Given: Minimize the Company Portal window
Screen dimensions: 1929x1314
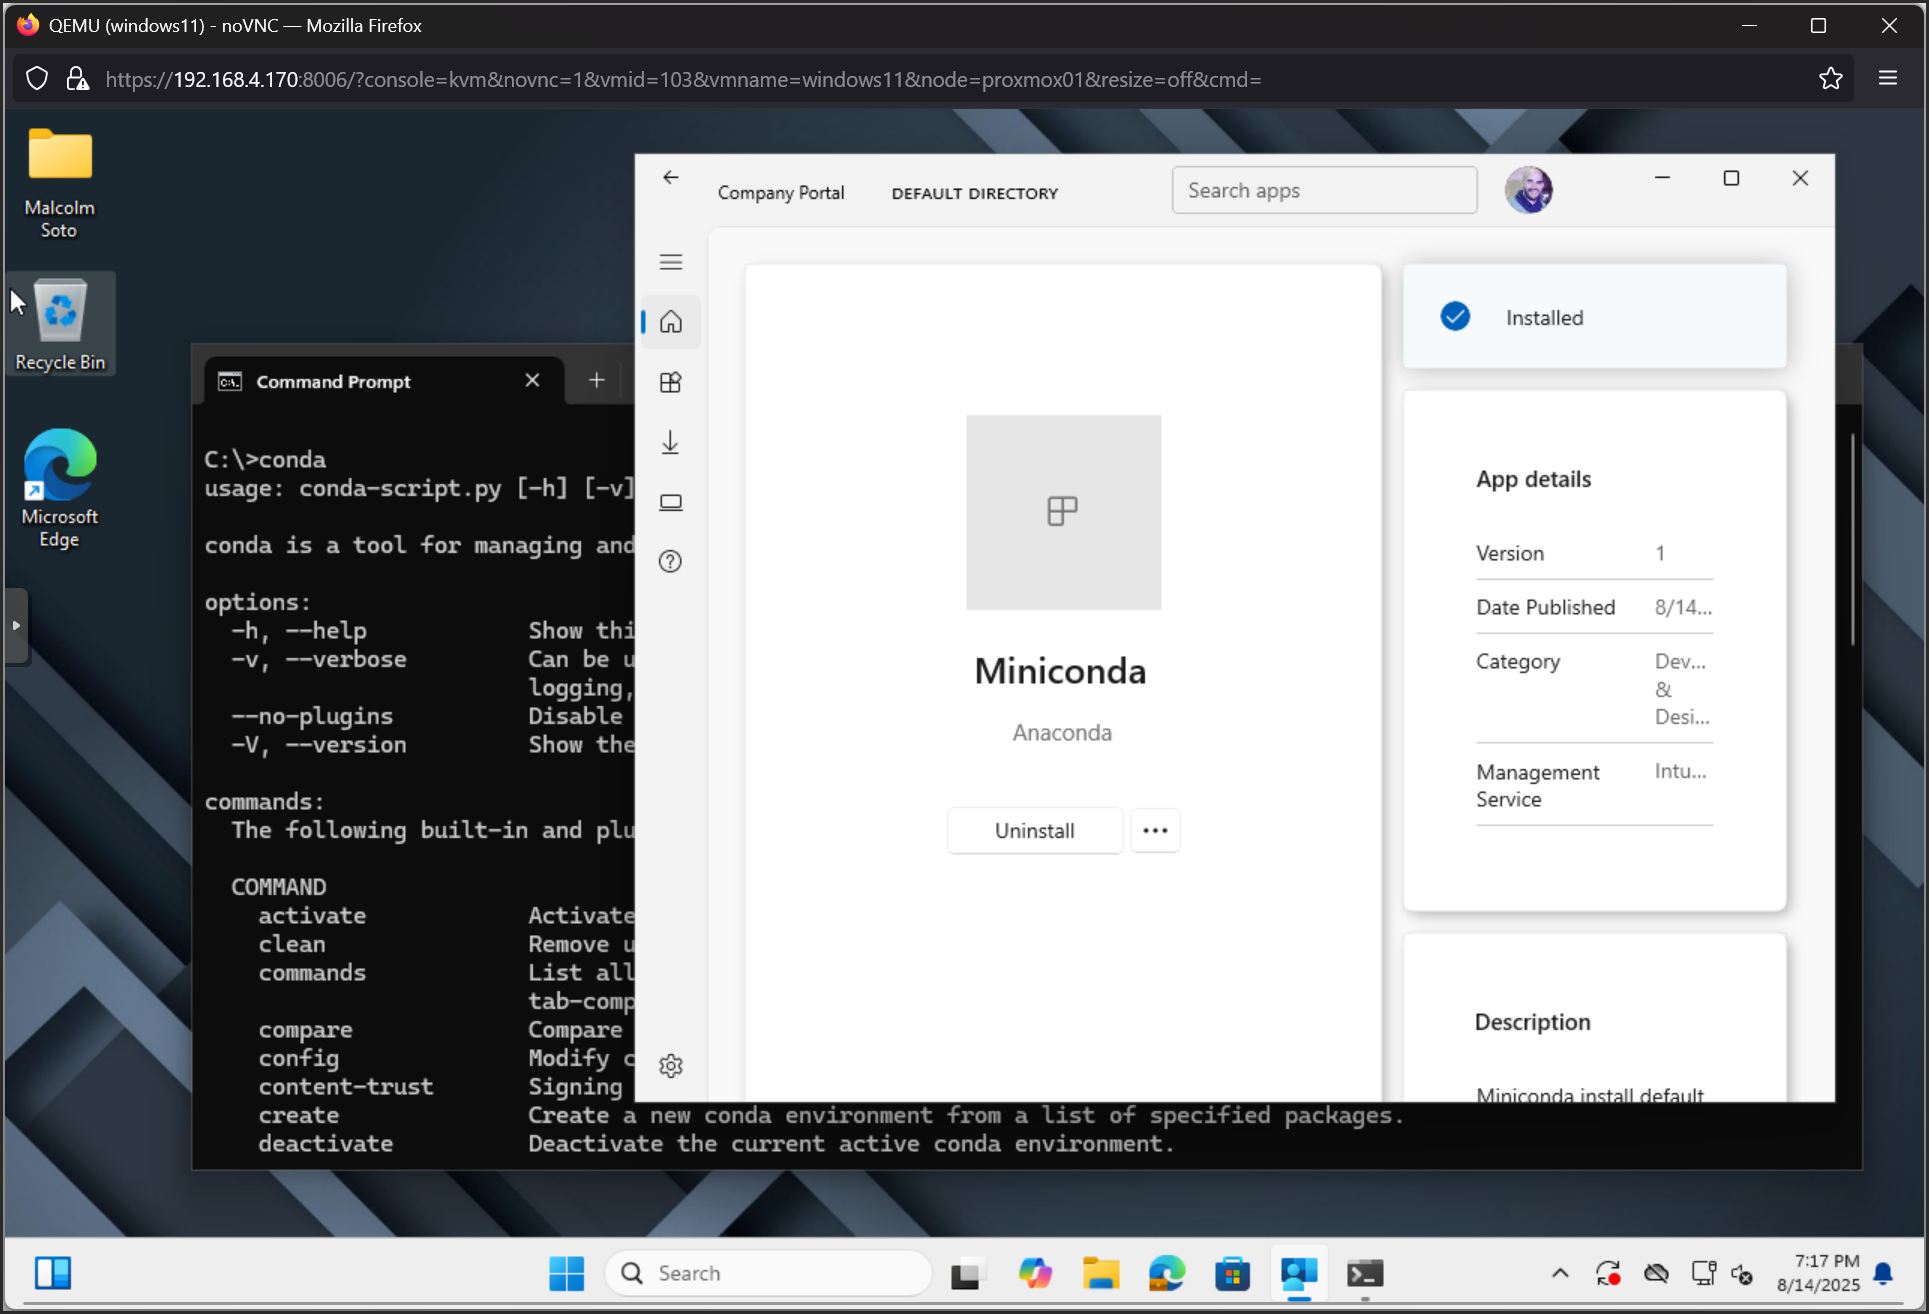Looking at the screenshot, I should pyautogui.click(x=1662, y=178).
